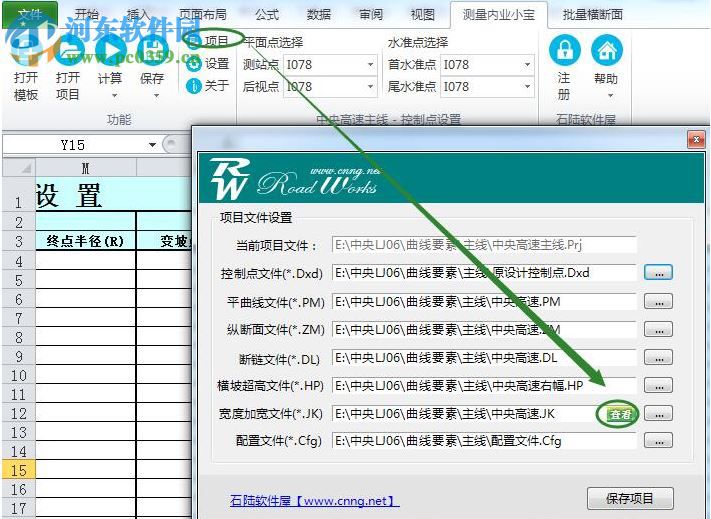Expand the 帮助 dropdown arrow
Screen dimensions: 711x519
pyautogui.click(x=610, y=96)
